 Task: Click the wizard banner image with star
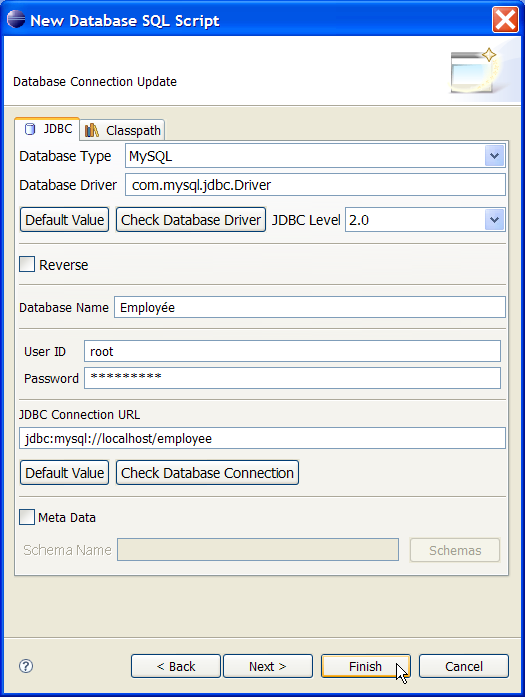[x=473, y=70]
